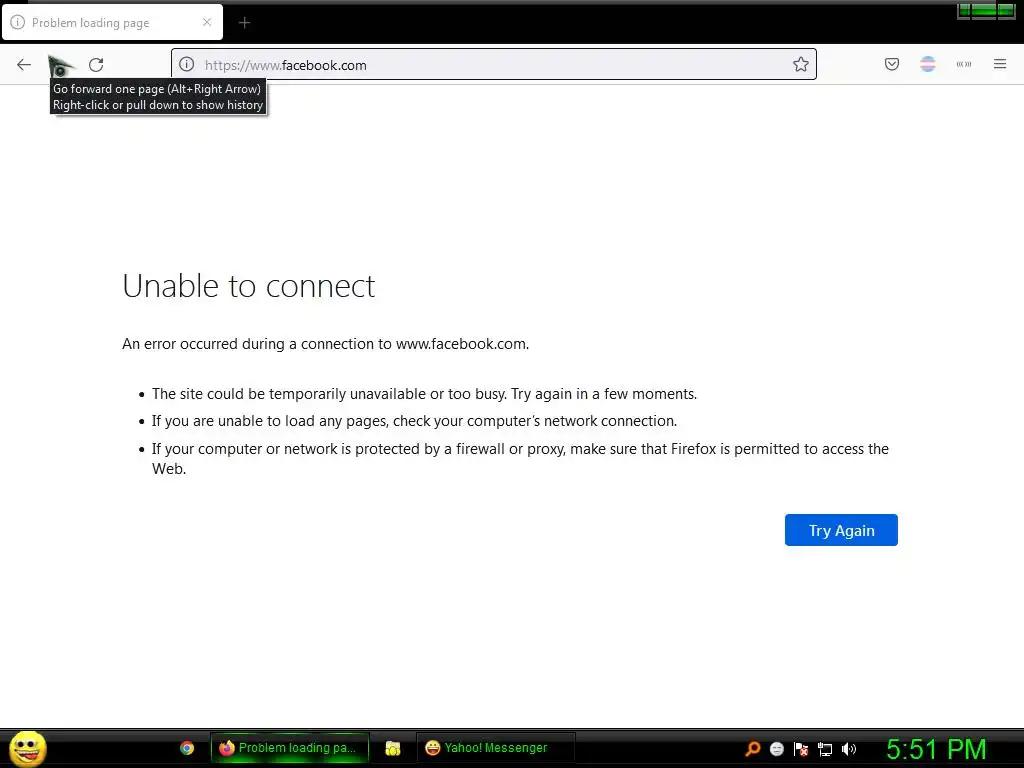Image resolution: width=1024 pixels, height=768 pixels.
Task: Click the round gray face tray icon
Action: click(776, 749)
